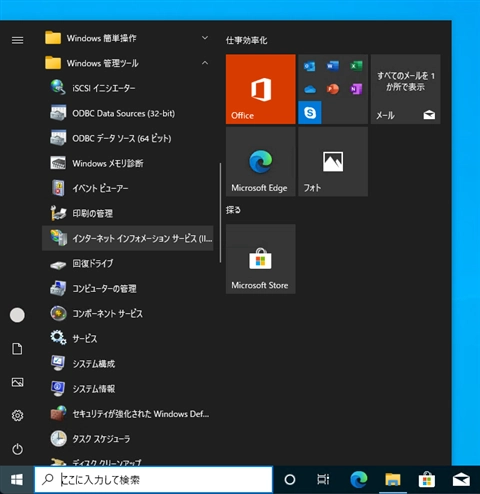Open the フォト (Photos) tile
Screen dimensions: 480x494
333,162
